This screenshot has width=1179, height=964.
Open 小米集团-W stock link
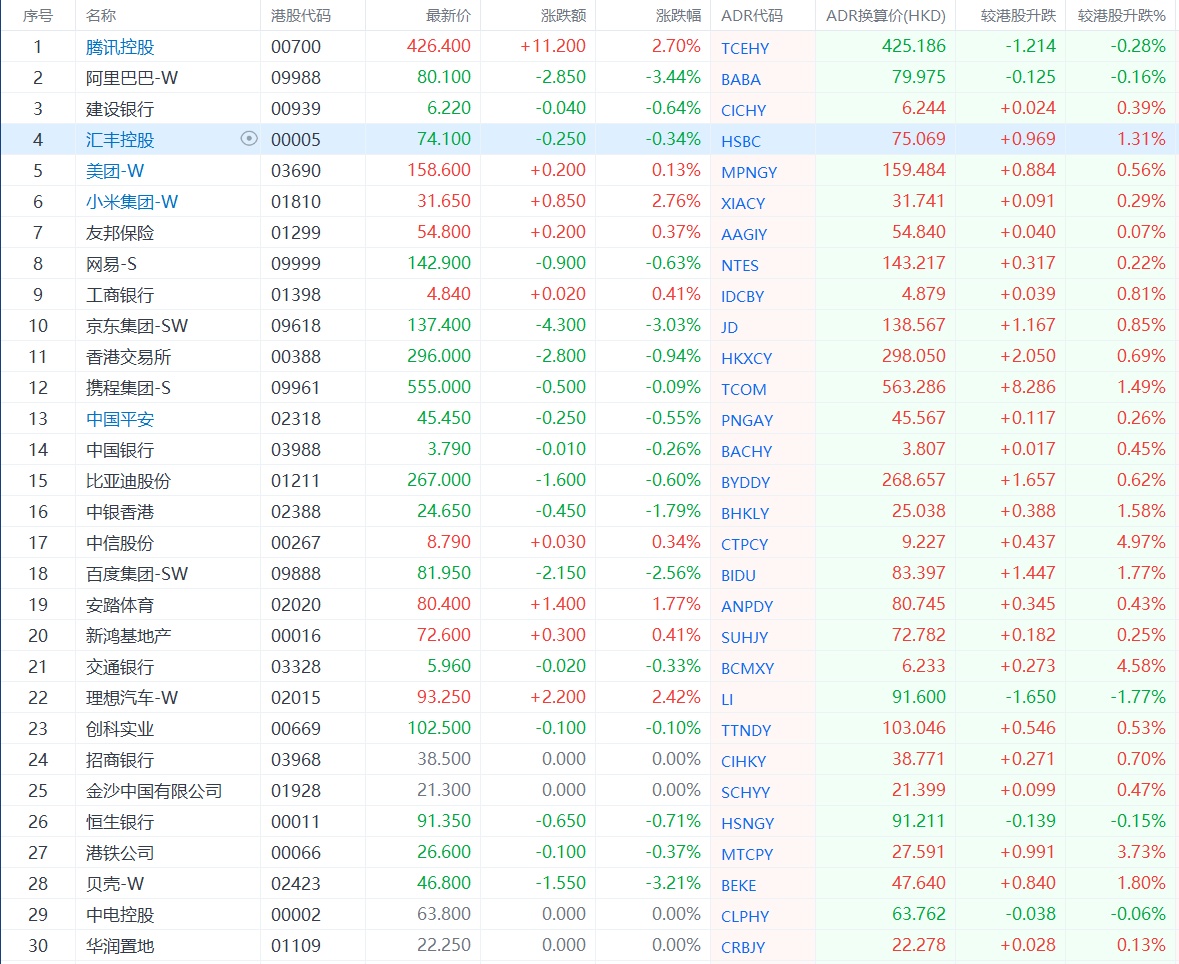[x=132, y=202]
